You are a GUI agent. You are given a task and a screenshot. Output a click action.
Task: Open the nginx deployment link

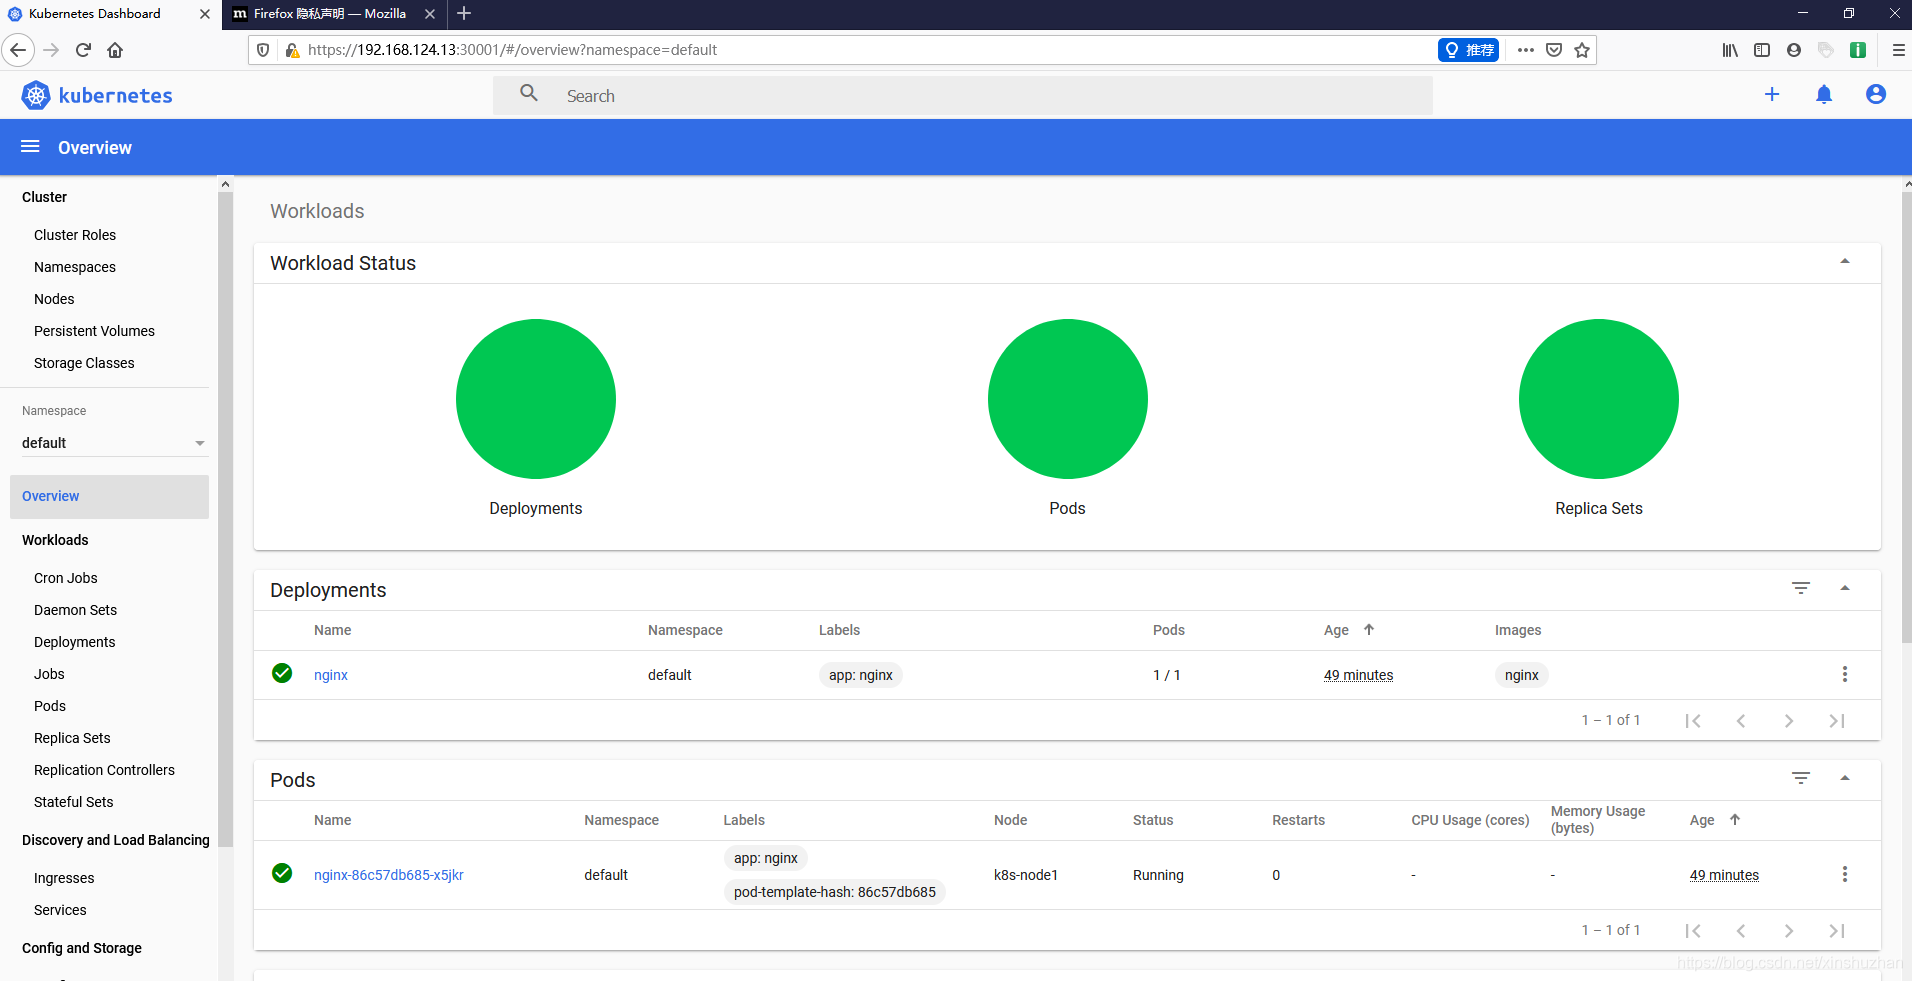(x=331, y=675)
